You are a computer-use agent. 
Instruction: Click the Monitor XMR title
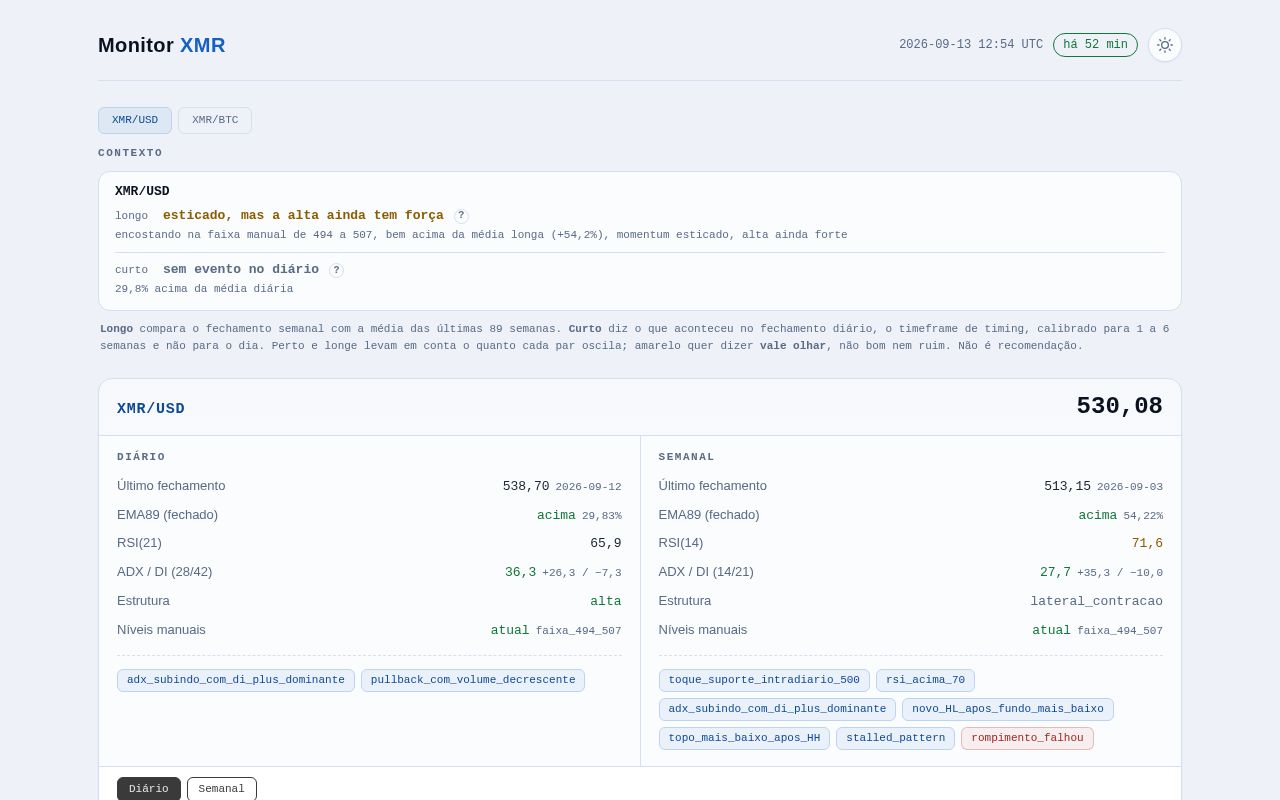(162, 45)
